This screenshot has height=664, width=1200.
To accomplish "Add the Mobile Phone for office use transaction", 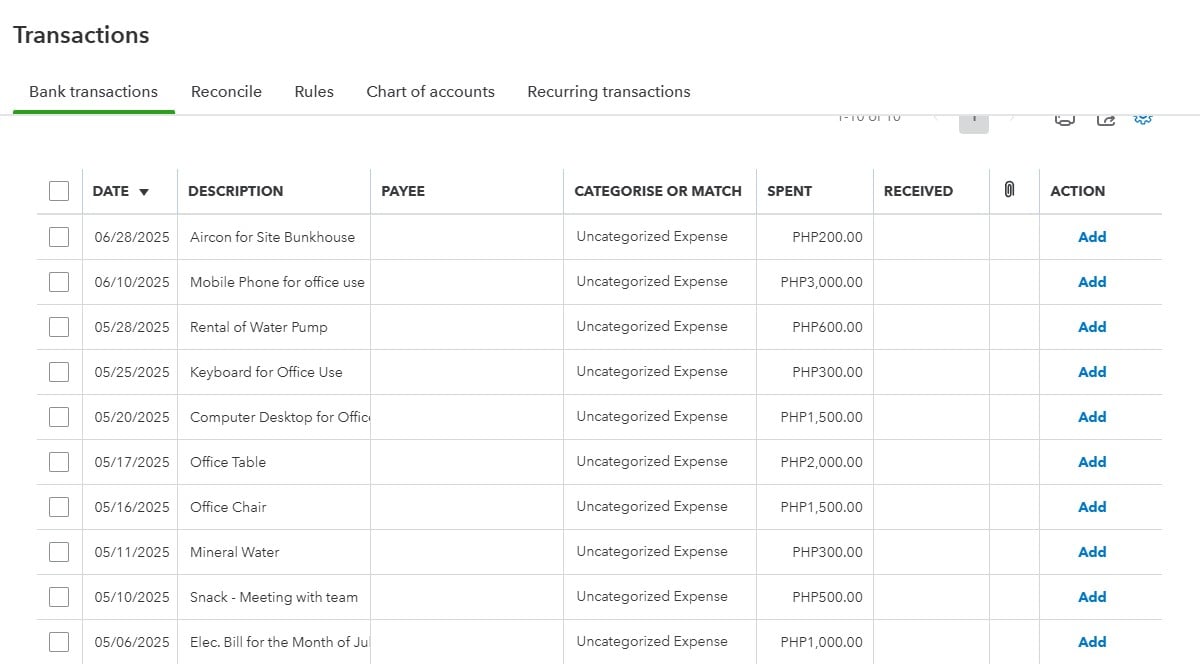I will coord(1092,282).
